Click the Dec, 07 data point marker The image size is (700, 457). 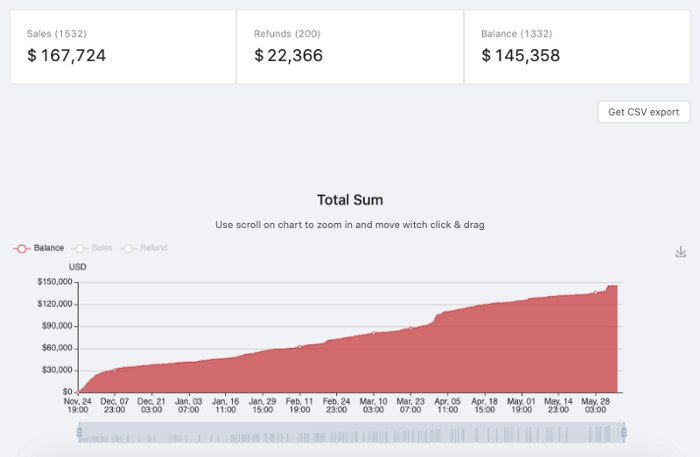pyautogui.click(x=115, y=370)
